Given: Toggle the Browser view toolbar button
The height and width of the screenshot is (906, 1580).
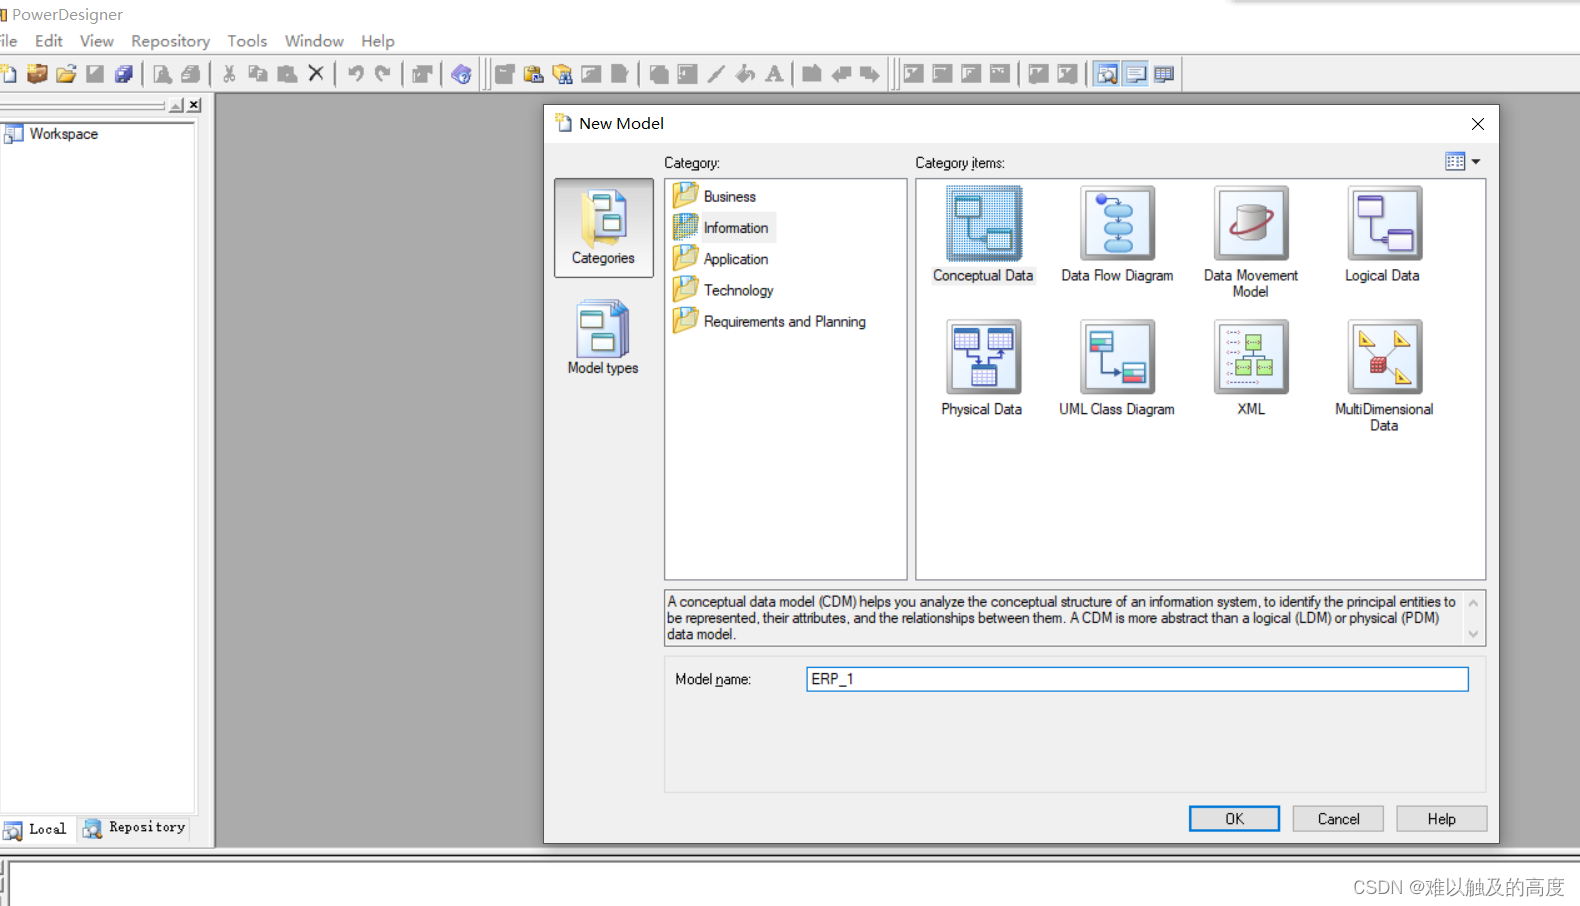Looking at the screenshot, I should point(1107,74).
